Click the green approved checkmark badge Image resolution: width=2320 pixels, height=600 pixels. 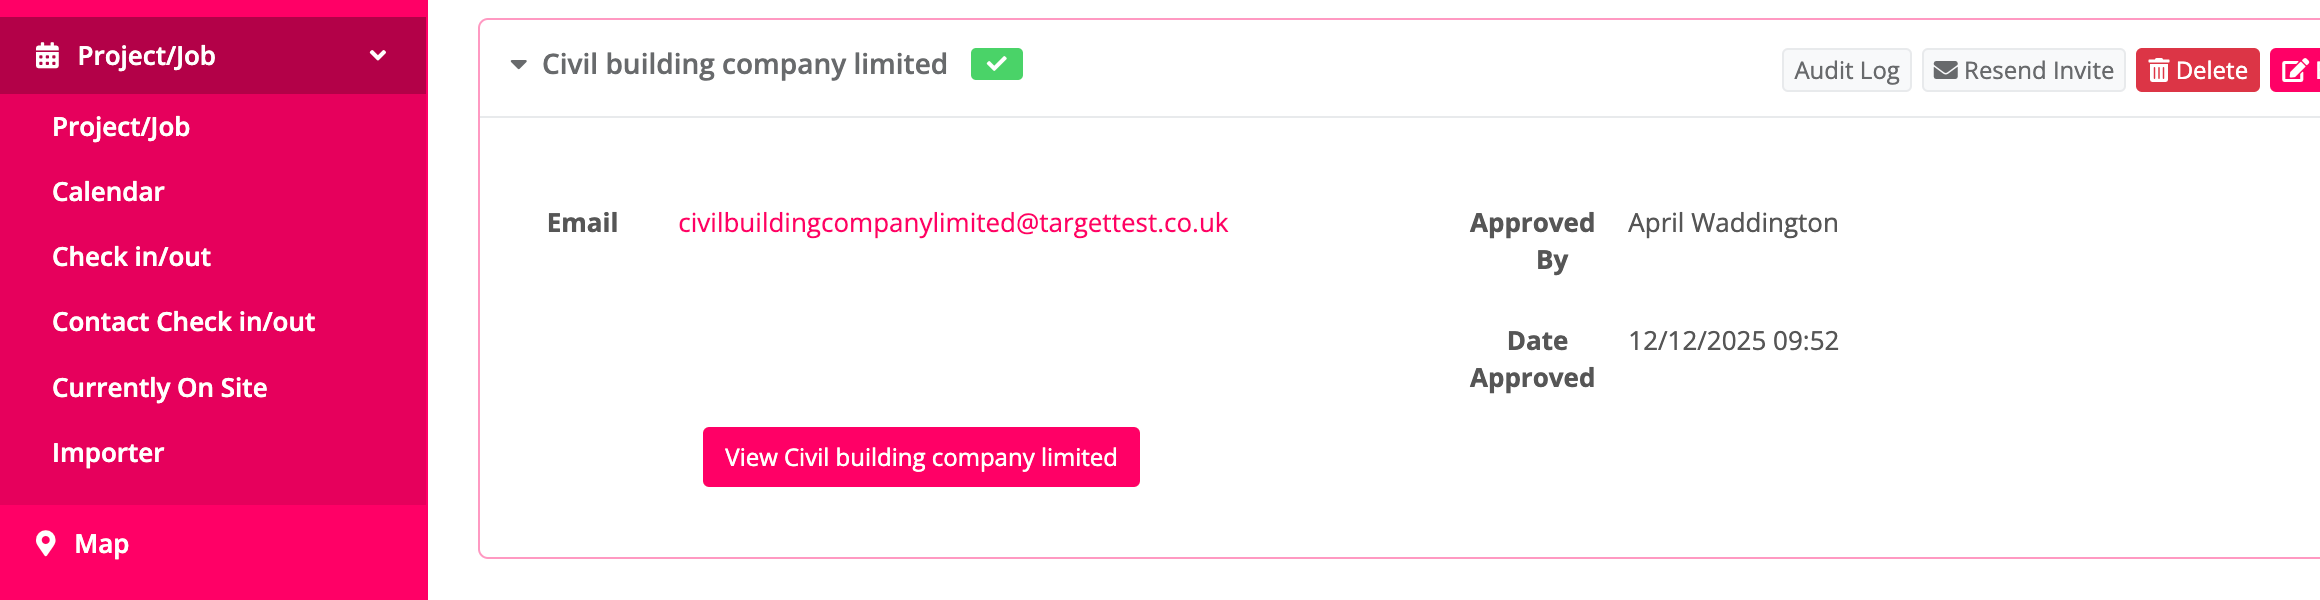pyautogui.click(x=996, y=64)
